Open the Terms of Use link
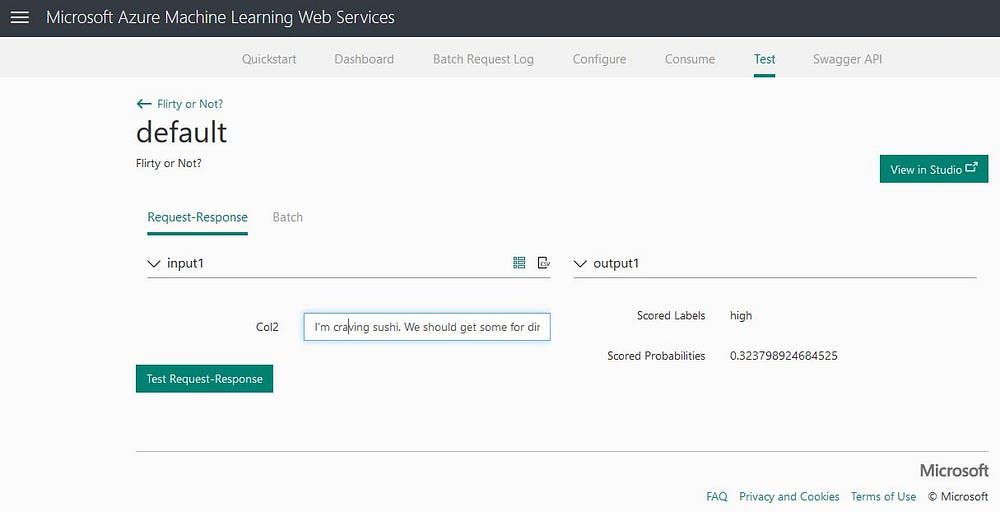Image resolution: width=1000 pixels, height=512 pixels. click(883, 497)
